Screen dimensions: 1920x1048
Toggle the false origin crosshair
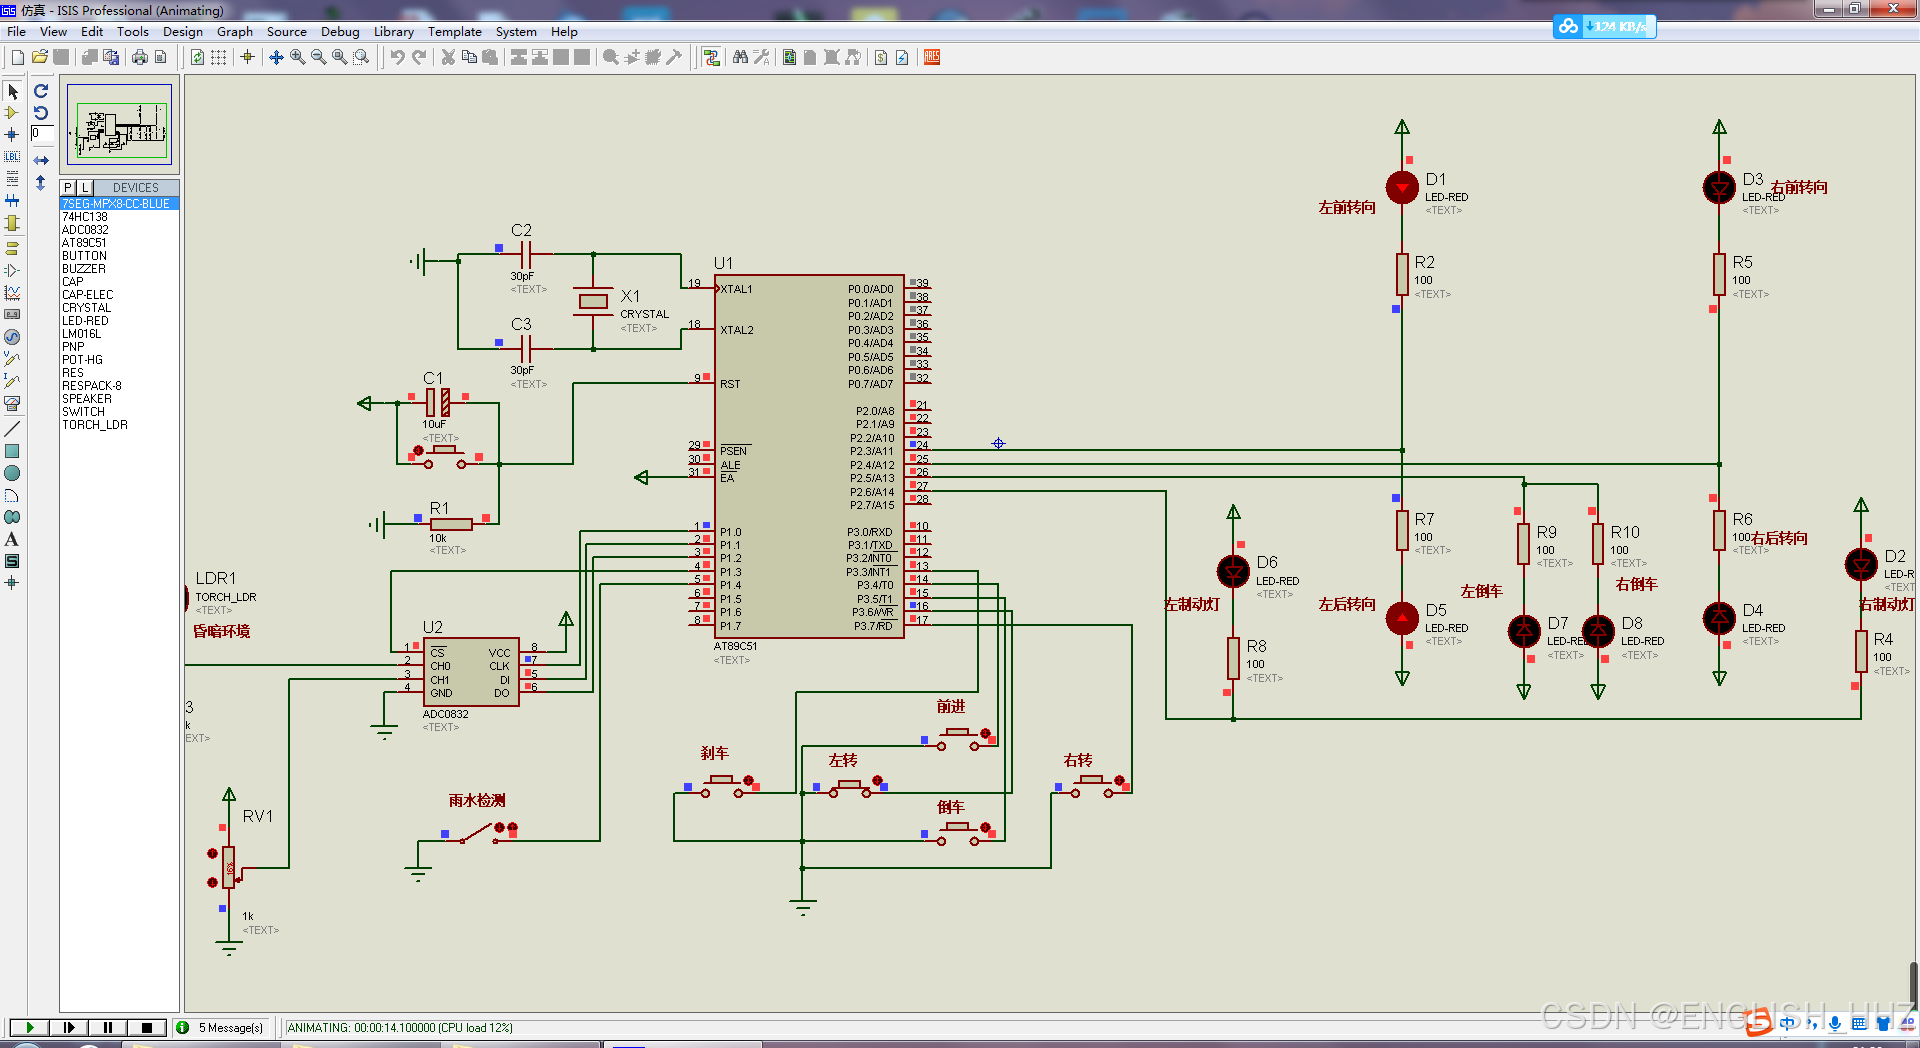tap(247, 57)
